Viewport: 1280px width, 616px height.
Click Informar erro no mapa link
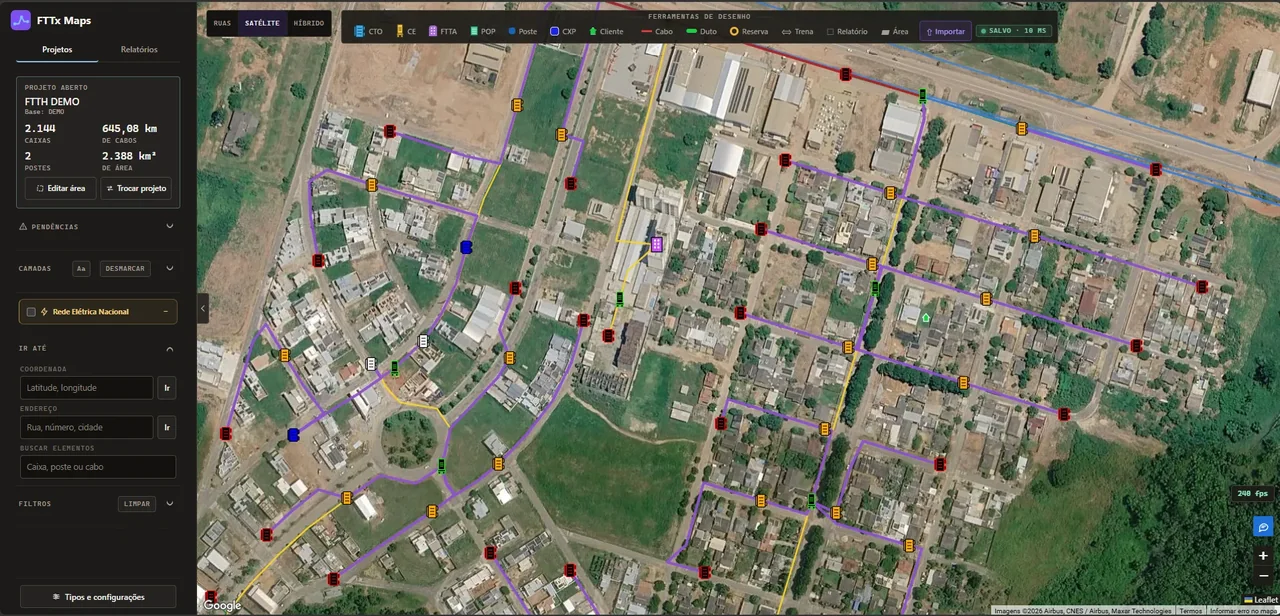point(1243,611)
